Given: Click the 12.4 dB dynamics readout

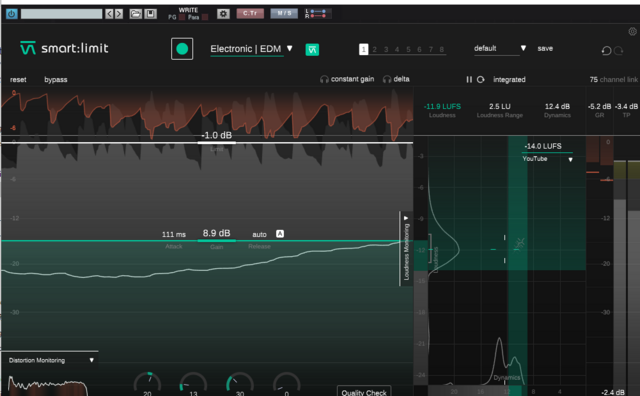Looking at the screenshot, I should [x=557, y=107].
